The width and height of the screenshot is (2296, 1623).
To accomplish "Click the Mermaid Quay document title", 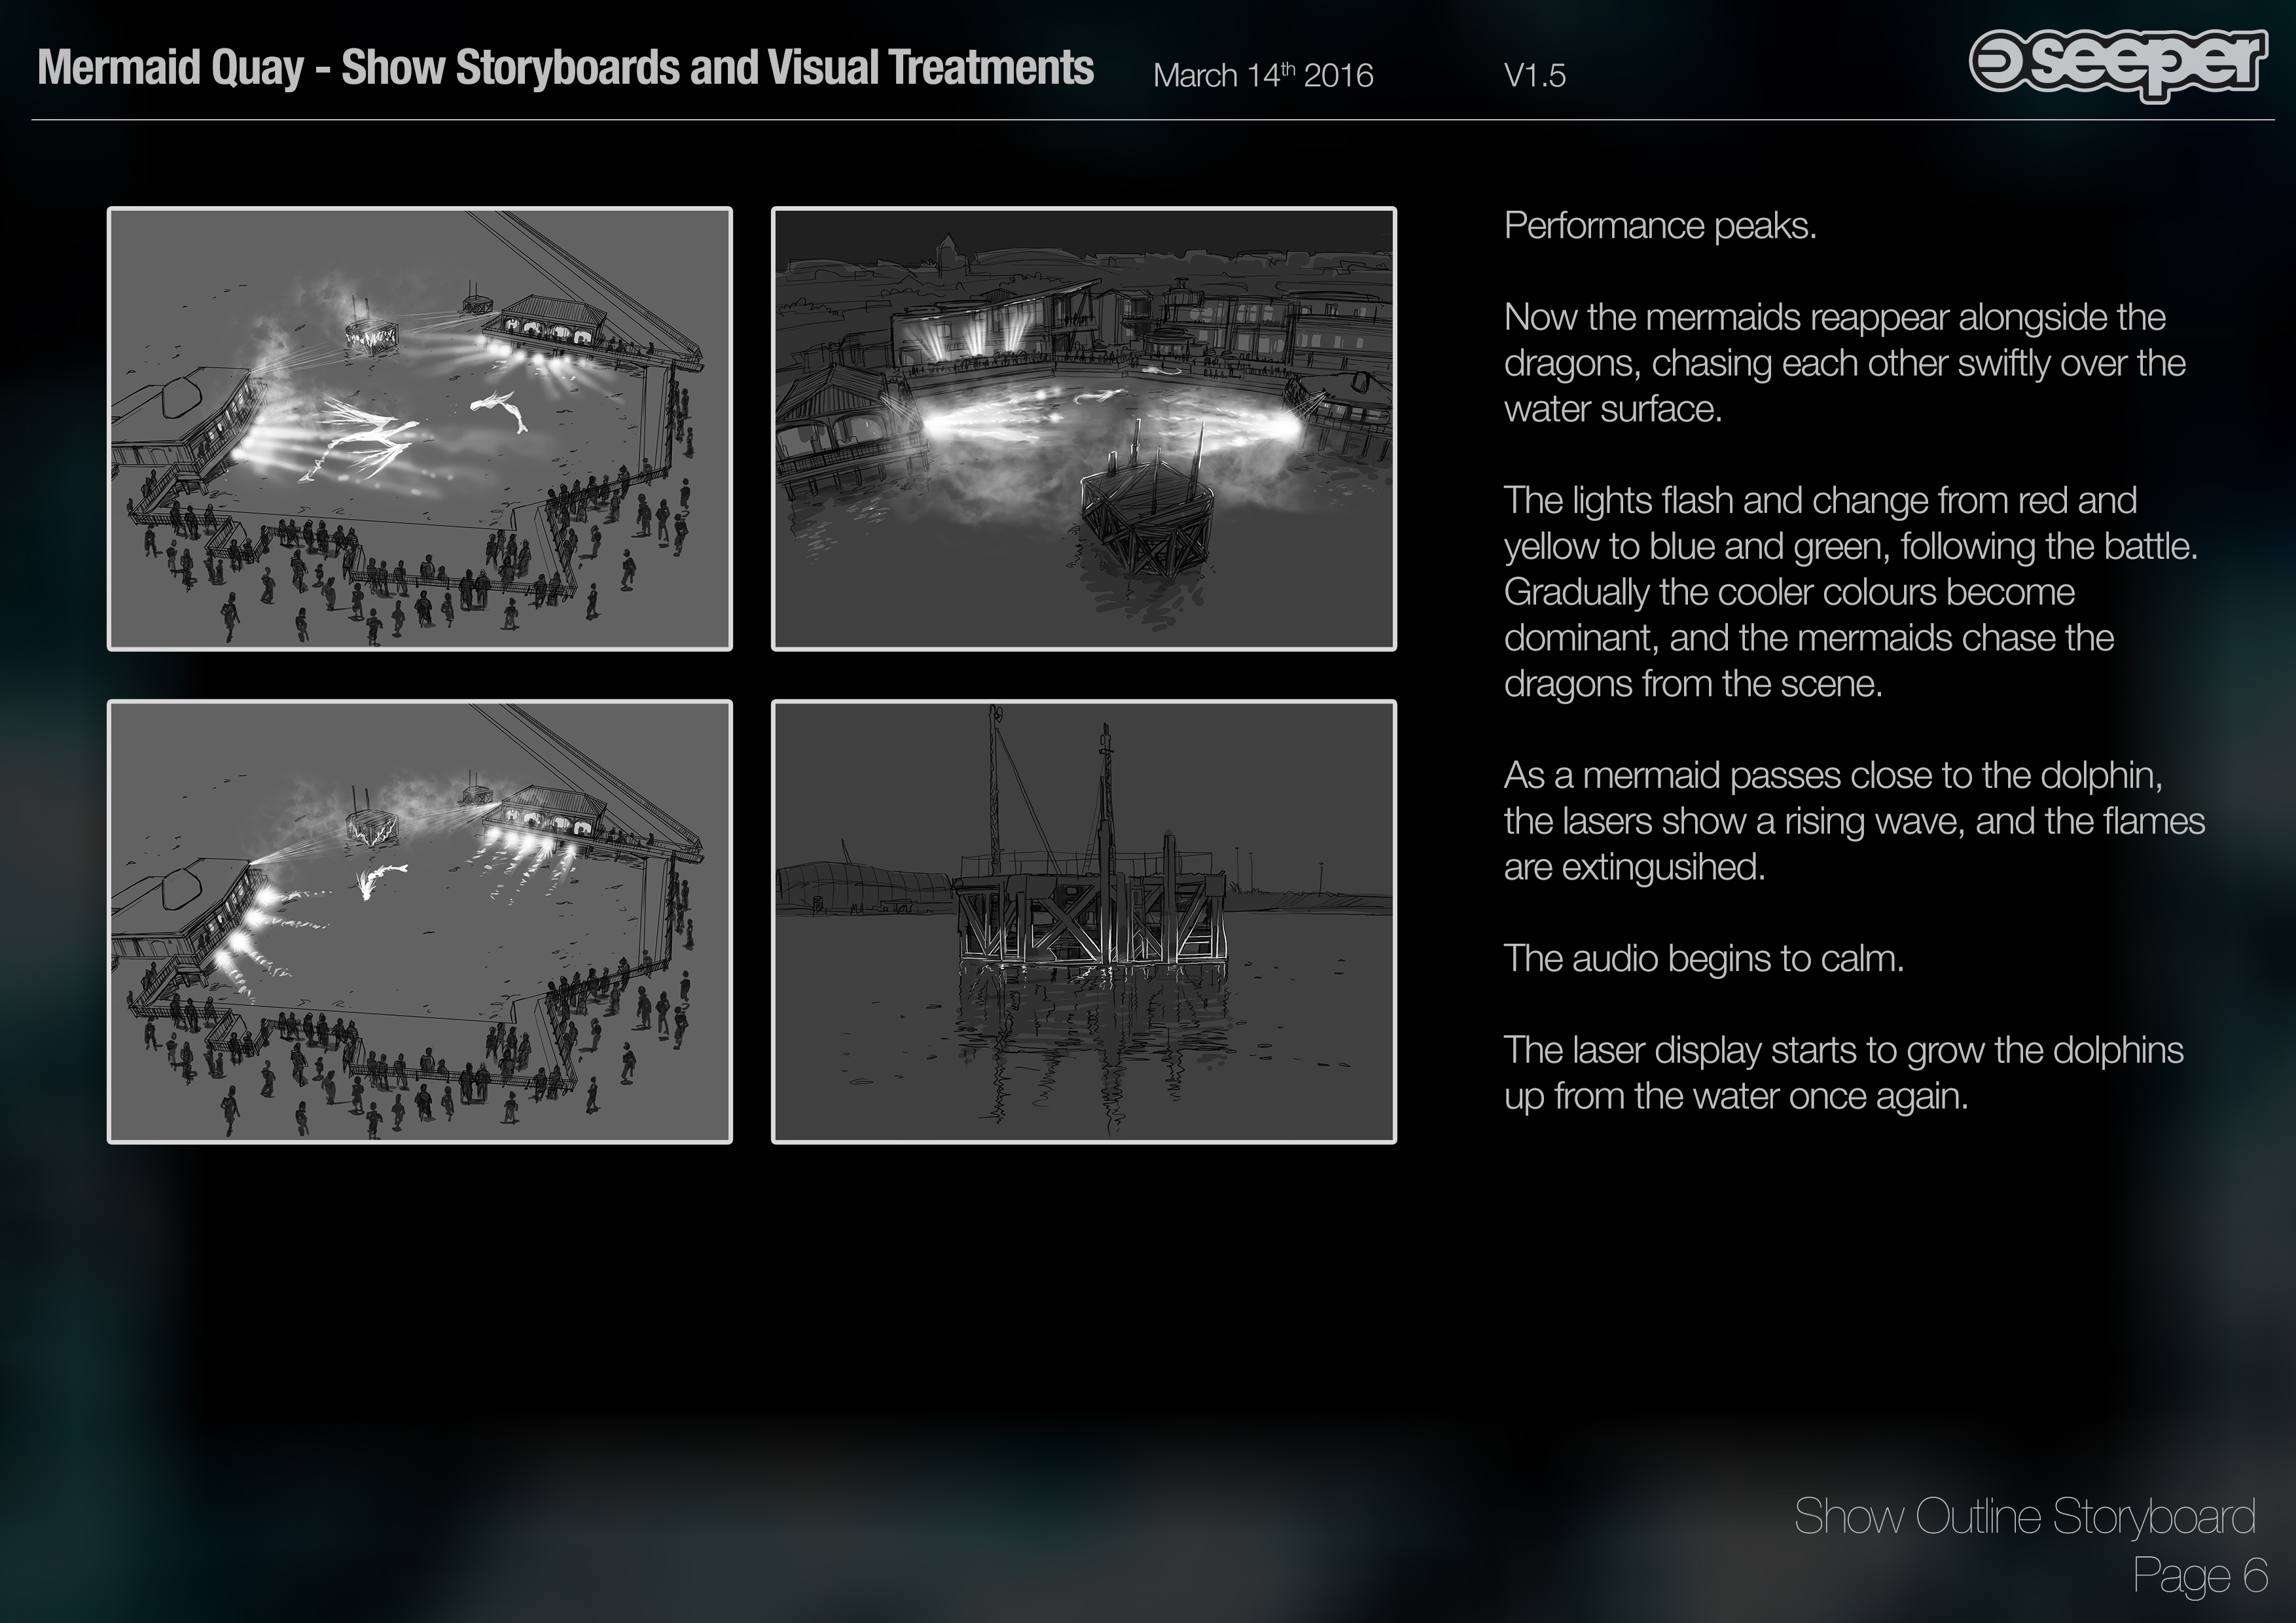I will coord(565,68).
